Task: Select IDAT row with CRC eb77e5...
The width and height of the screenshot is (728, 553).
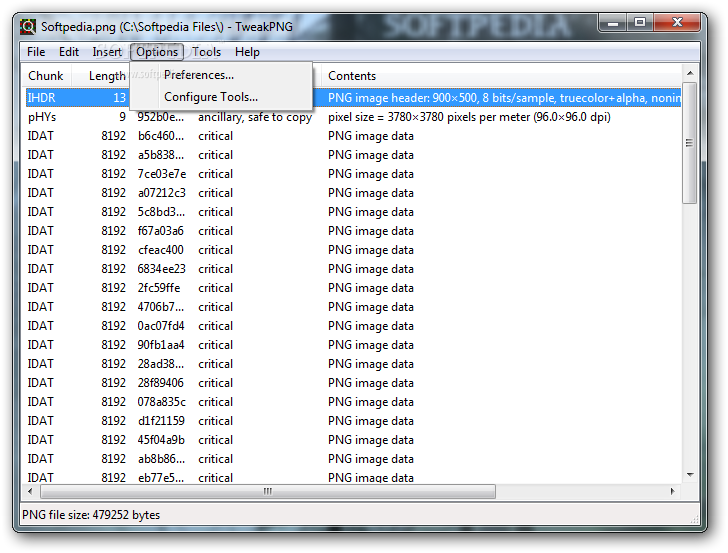Action: pyautogui.click(x=353, y=477)
